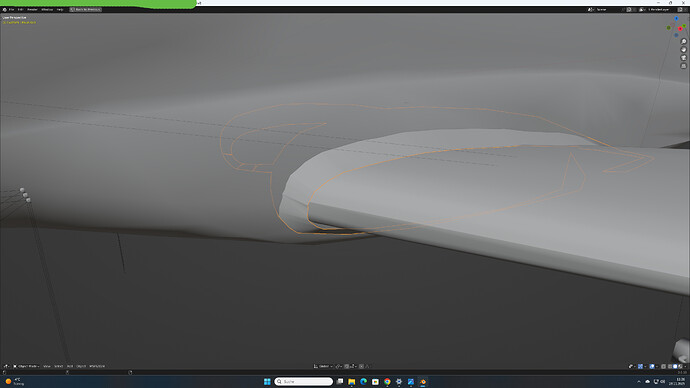Click the viewport zoom magnifier icon
690x388 pixels.
(x=683, y=41)
